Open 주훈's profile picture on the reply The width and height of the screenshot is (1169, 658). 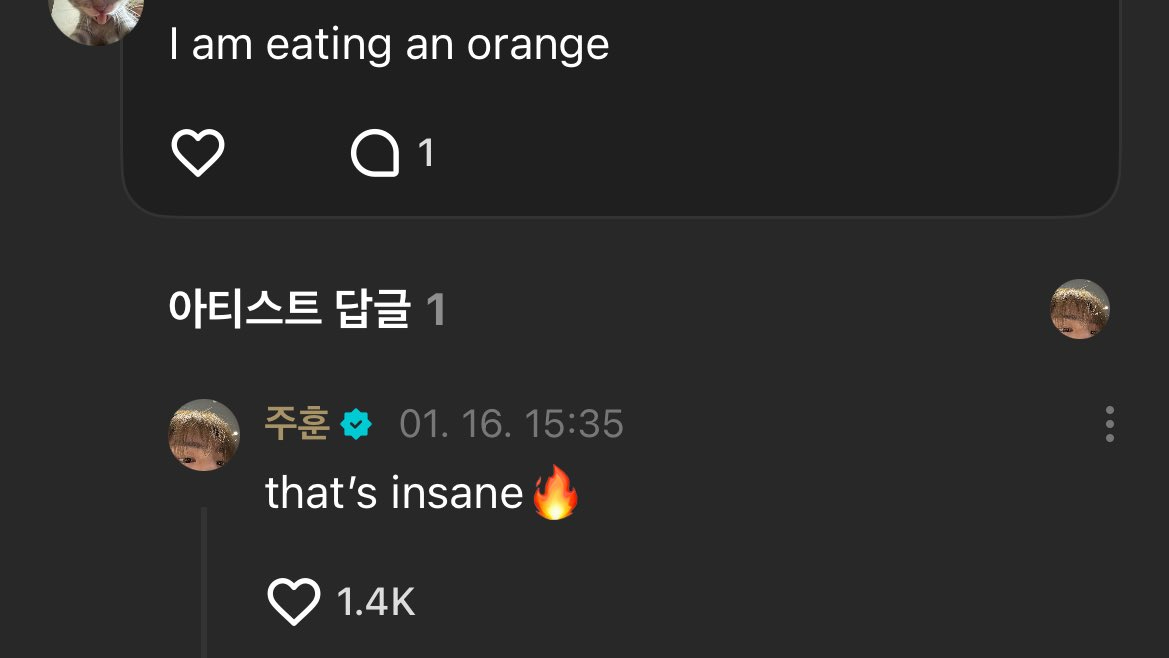coord(205,435)
